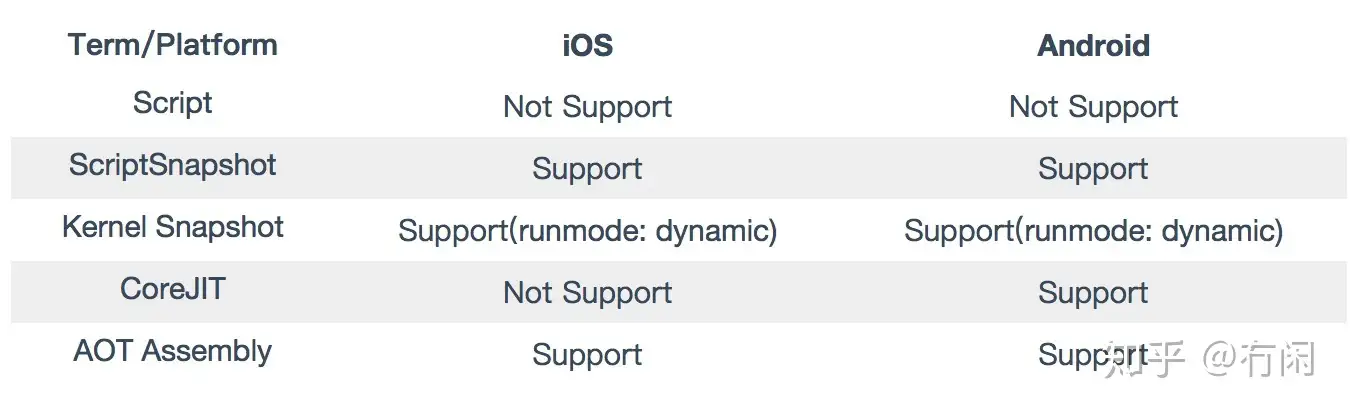1350x414 pixels.
Task: Click Android Support cell for CoreJIT
Action: click(1093, 293)
